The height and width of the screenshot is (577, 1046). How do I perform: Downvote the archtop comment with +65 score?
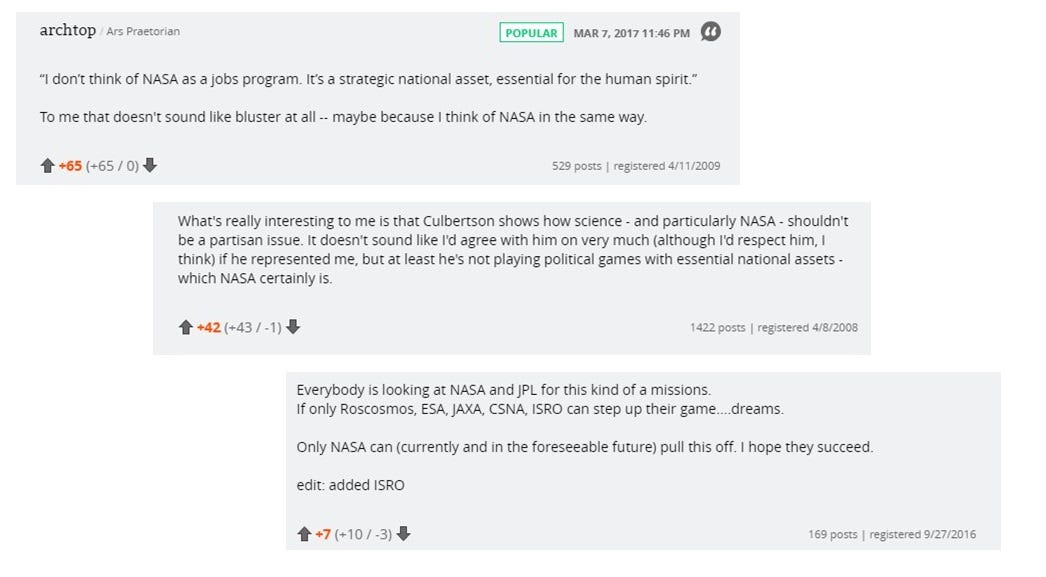click(x=150, y=166)
